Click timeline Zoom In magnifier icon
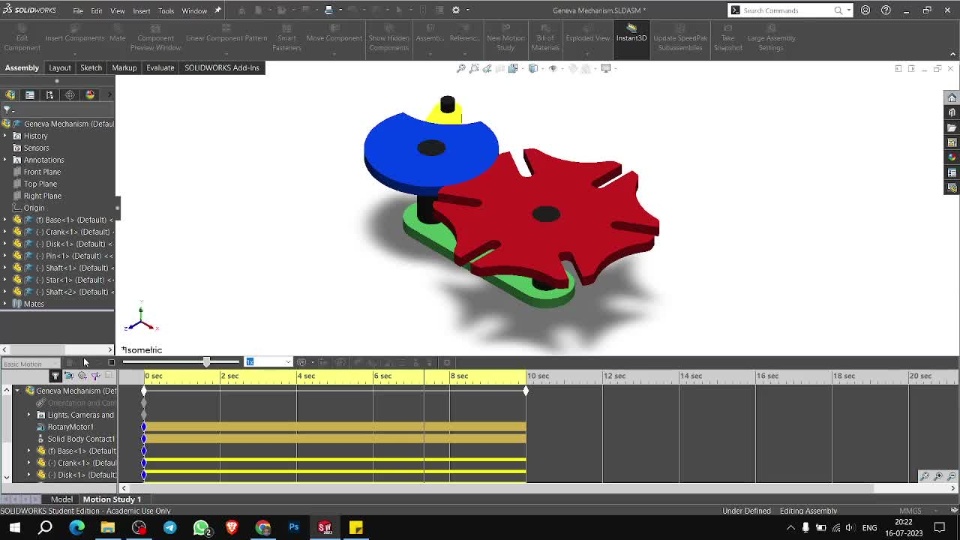Screen dimensions: 960x540 [x=938, y=476]
